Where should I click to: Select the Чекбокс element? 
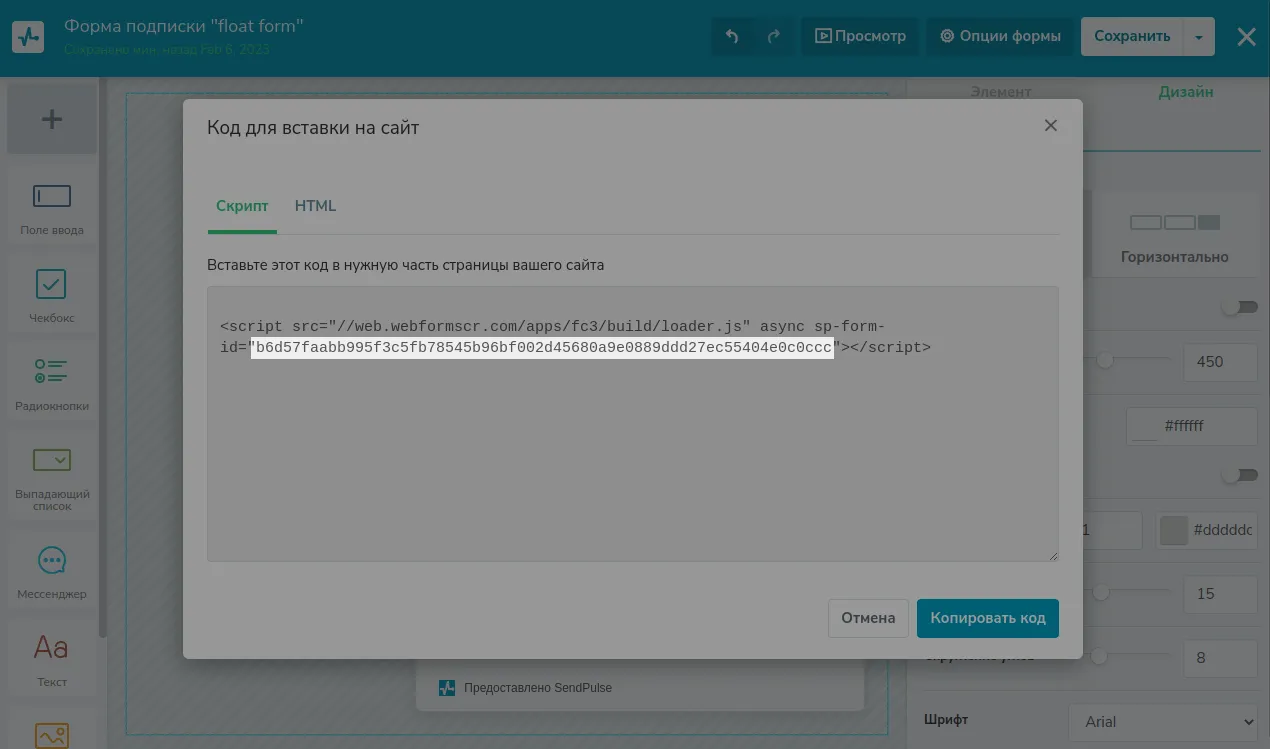point(52,296)
